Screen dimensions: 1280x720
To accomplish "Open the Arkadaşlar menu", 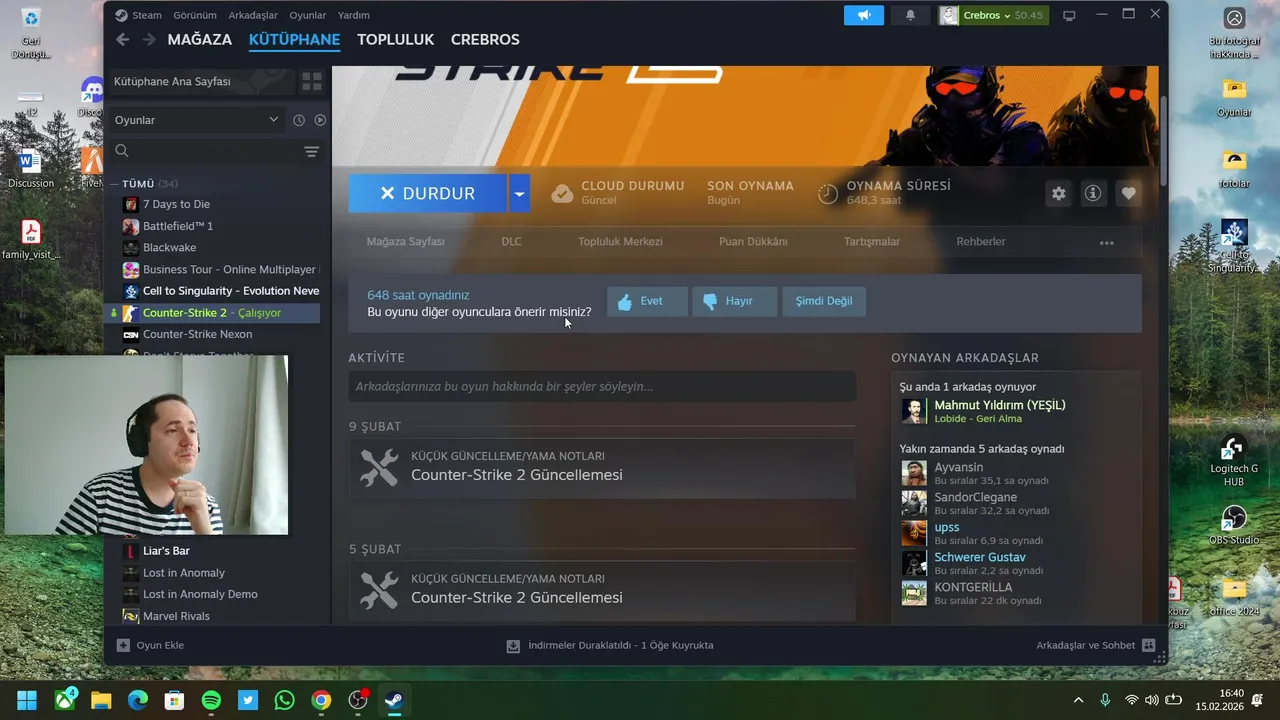I will click(253, 15).
